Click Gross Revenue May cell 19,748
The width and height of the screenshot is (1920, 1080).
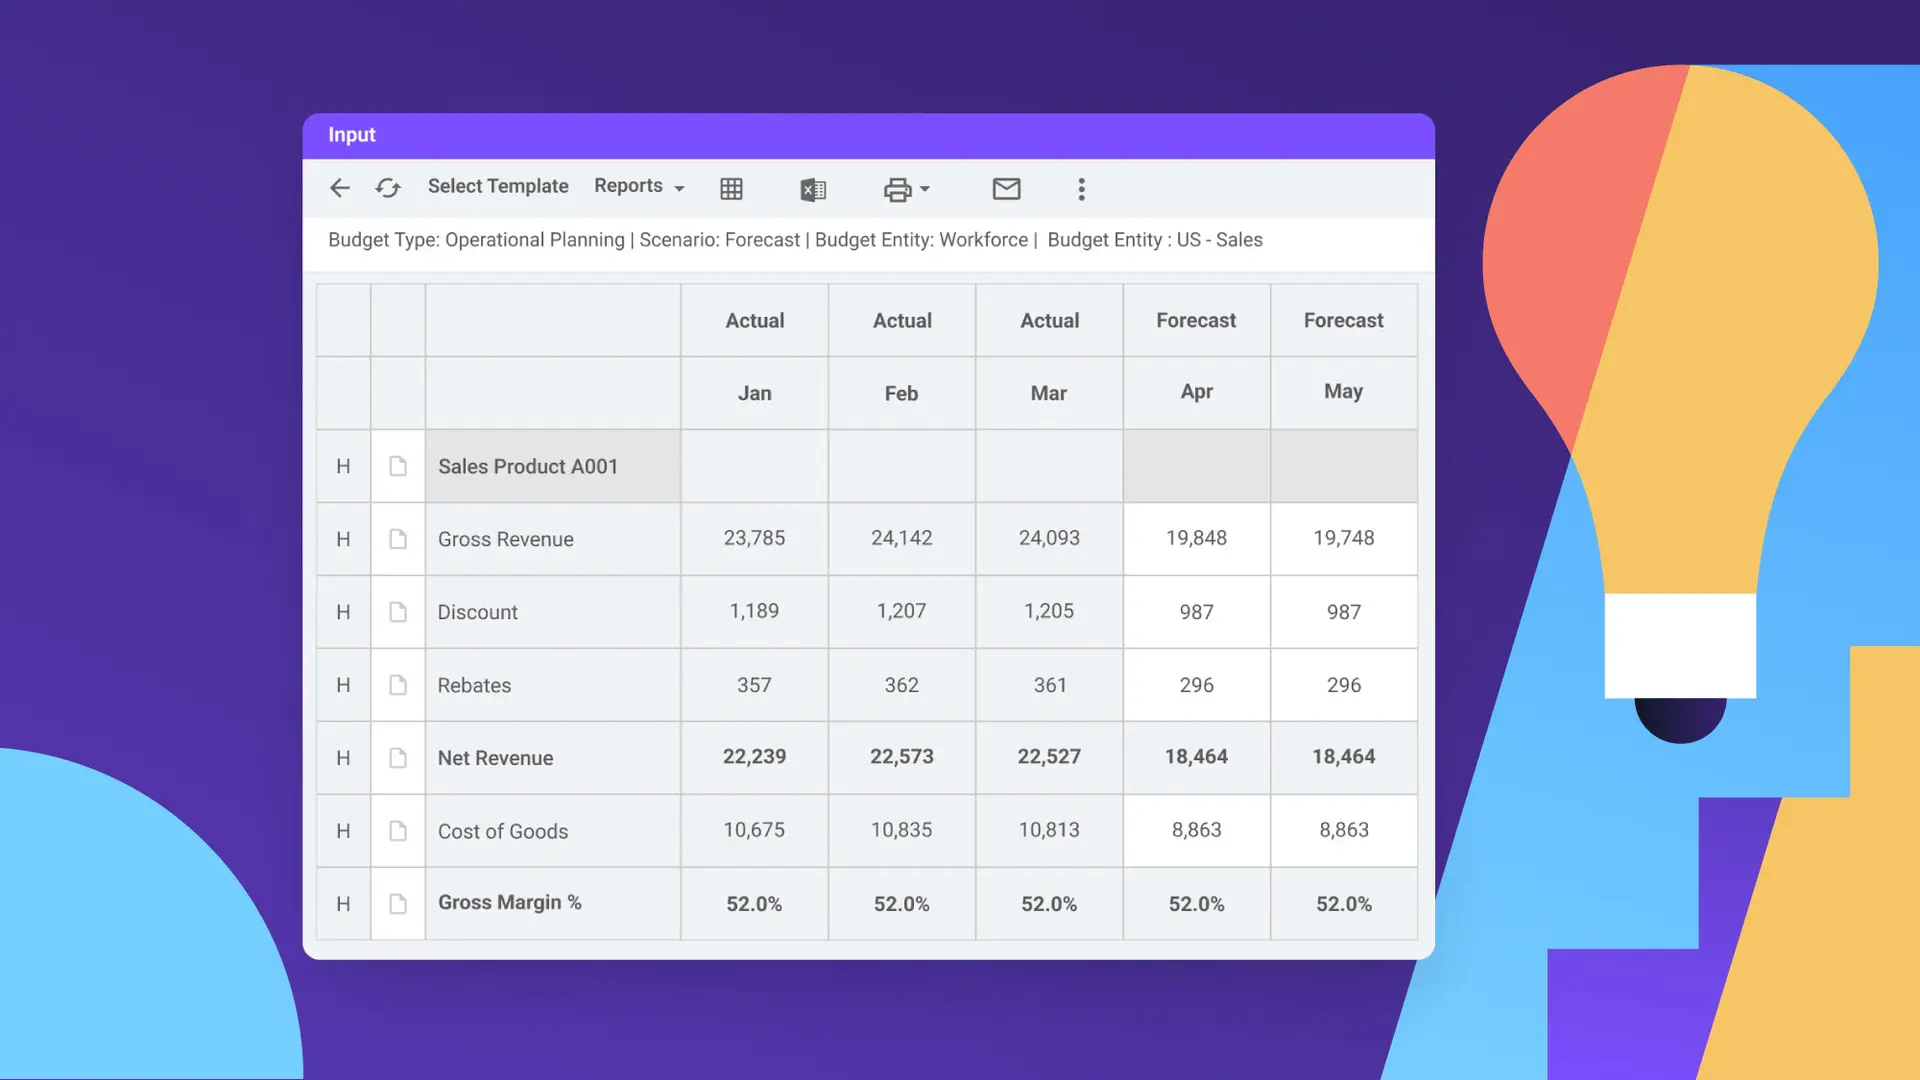(x=1343, y=538)
